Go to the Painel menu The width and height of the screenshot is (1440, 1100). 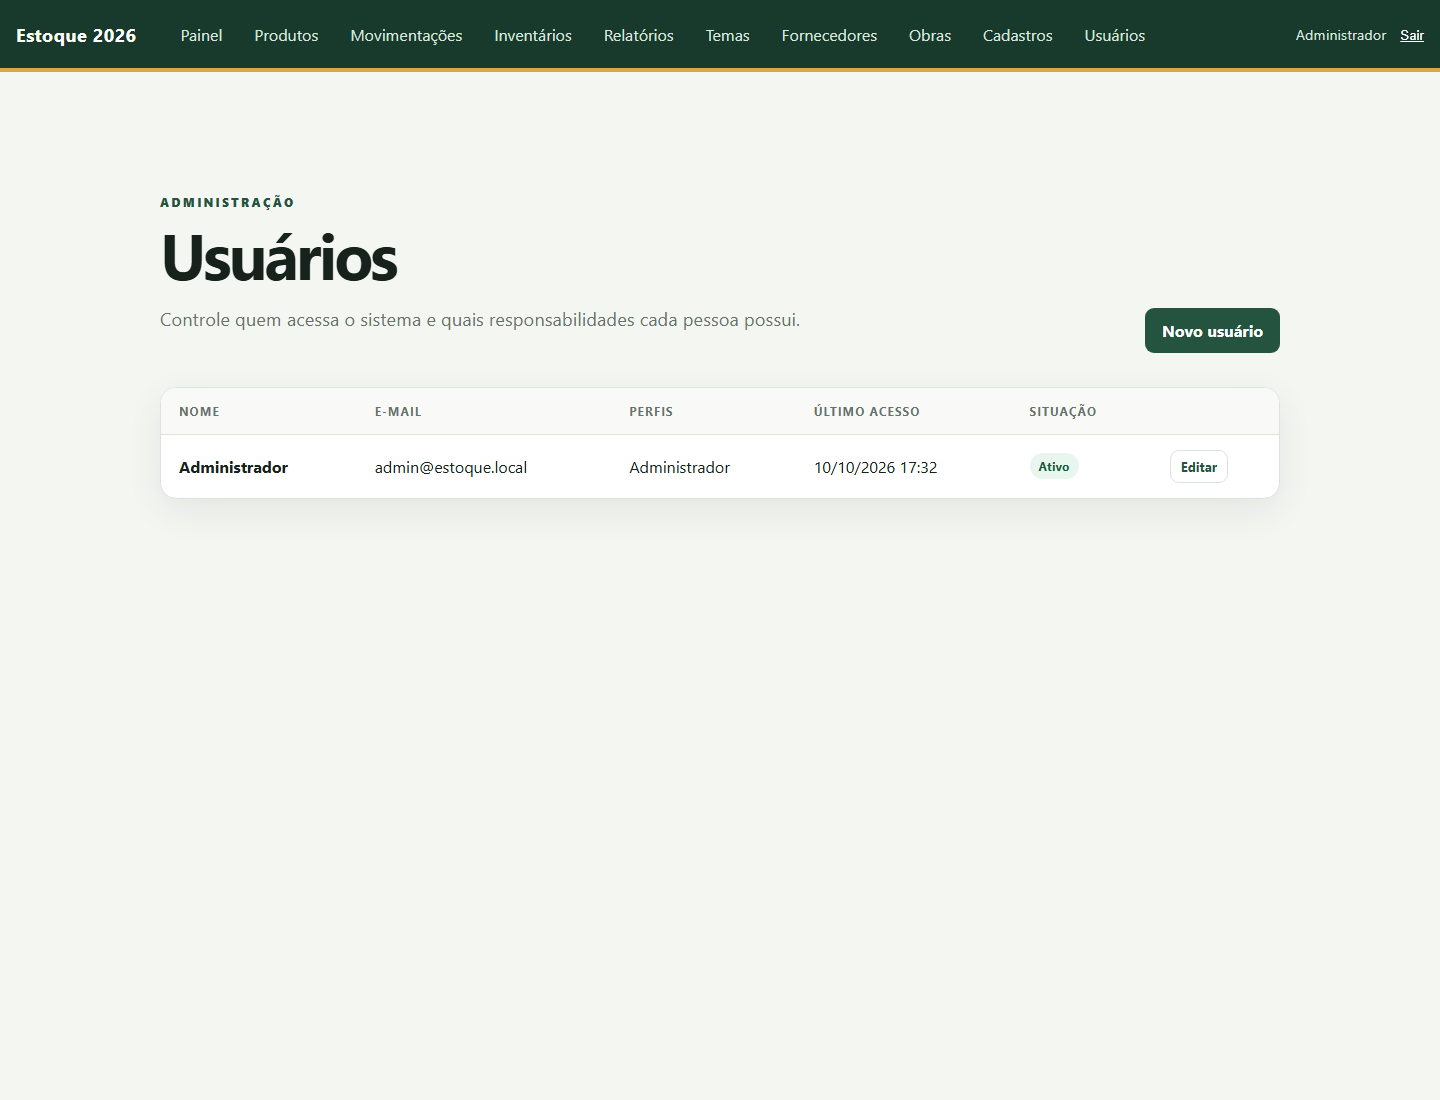[201, 35]
